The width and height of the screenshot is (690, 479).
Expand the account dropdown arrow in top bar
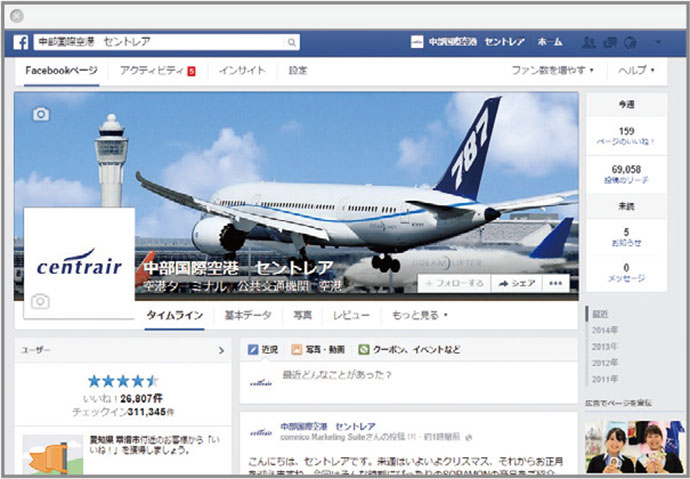(x=658, y=42)
